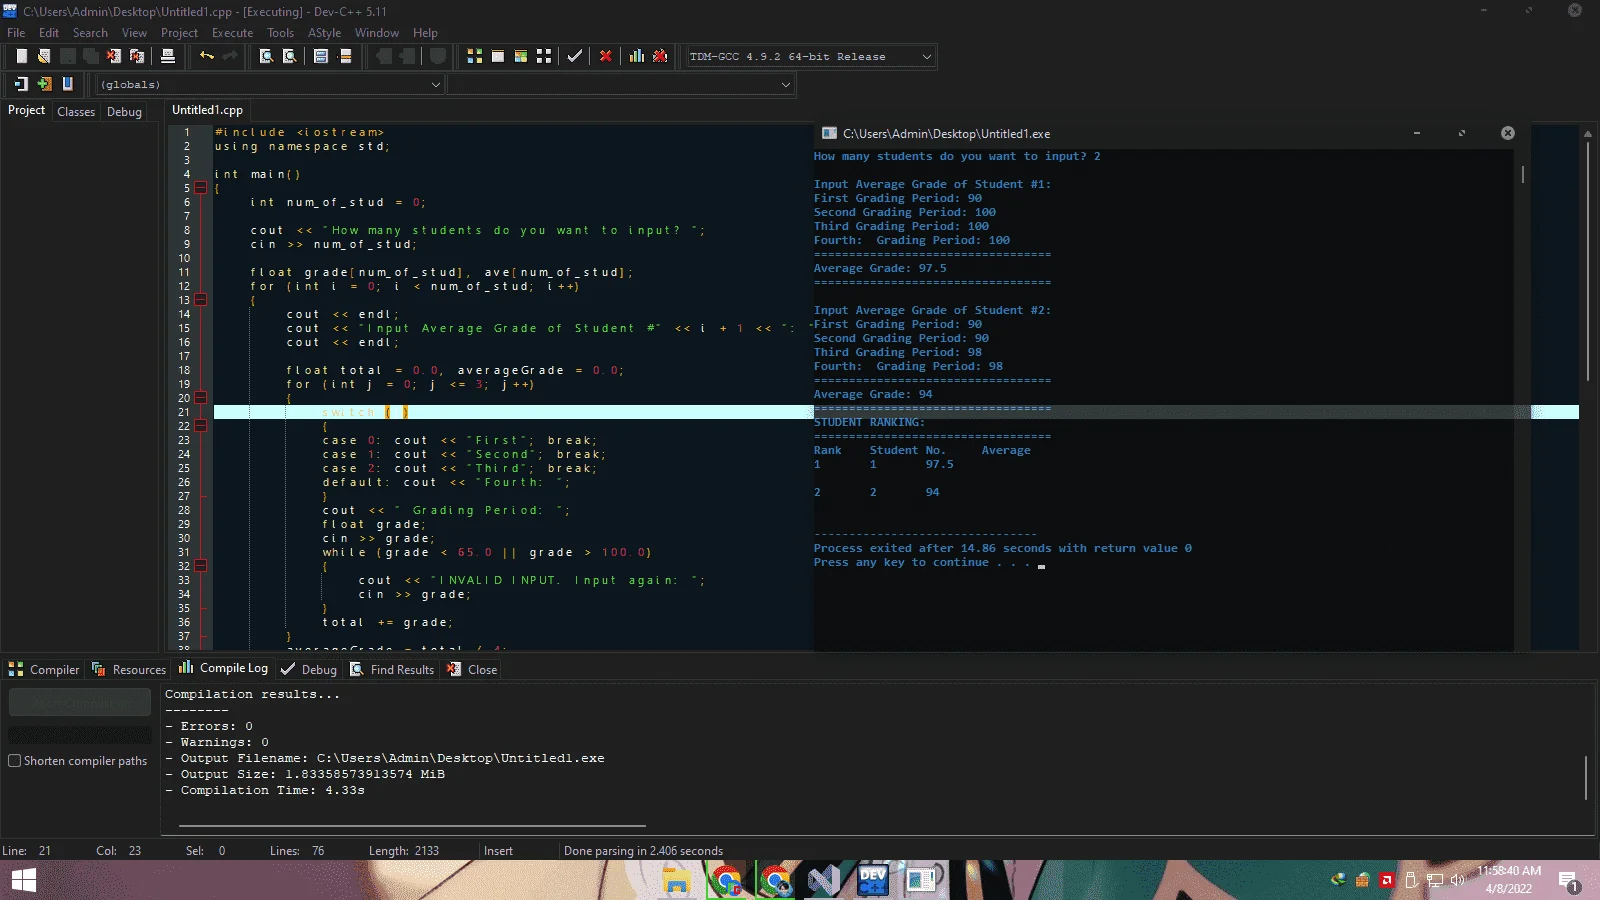Click the New file toolbar icon
The width and height of the screenshot is (1600, 900).
(21, 56)
